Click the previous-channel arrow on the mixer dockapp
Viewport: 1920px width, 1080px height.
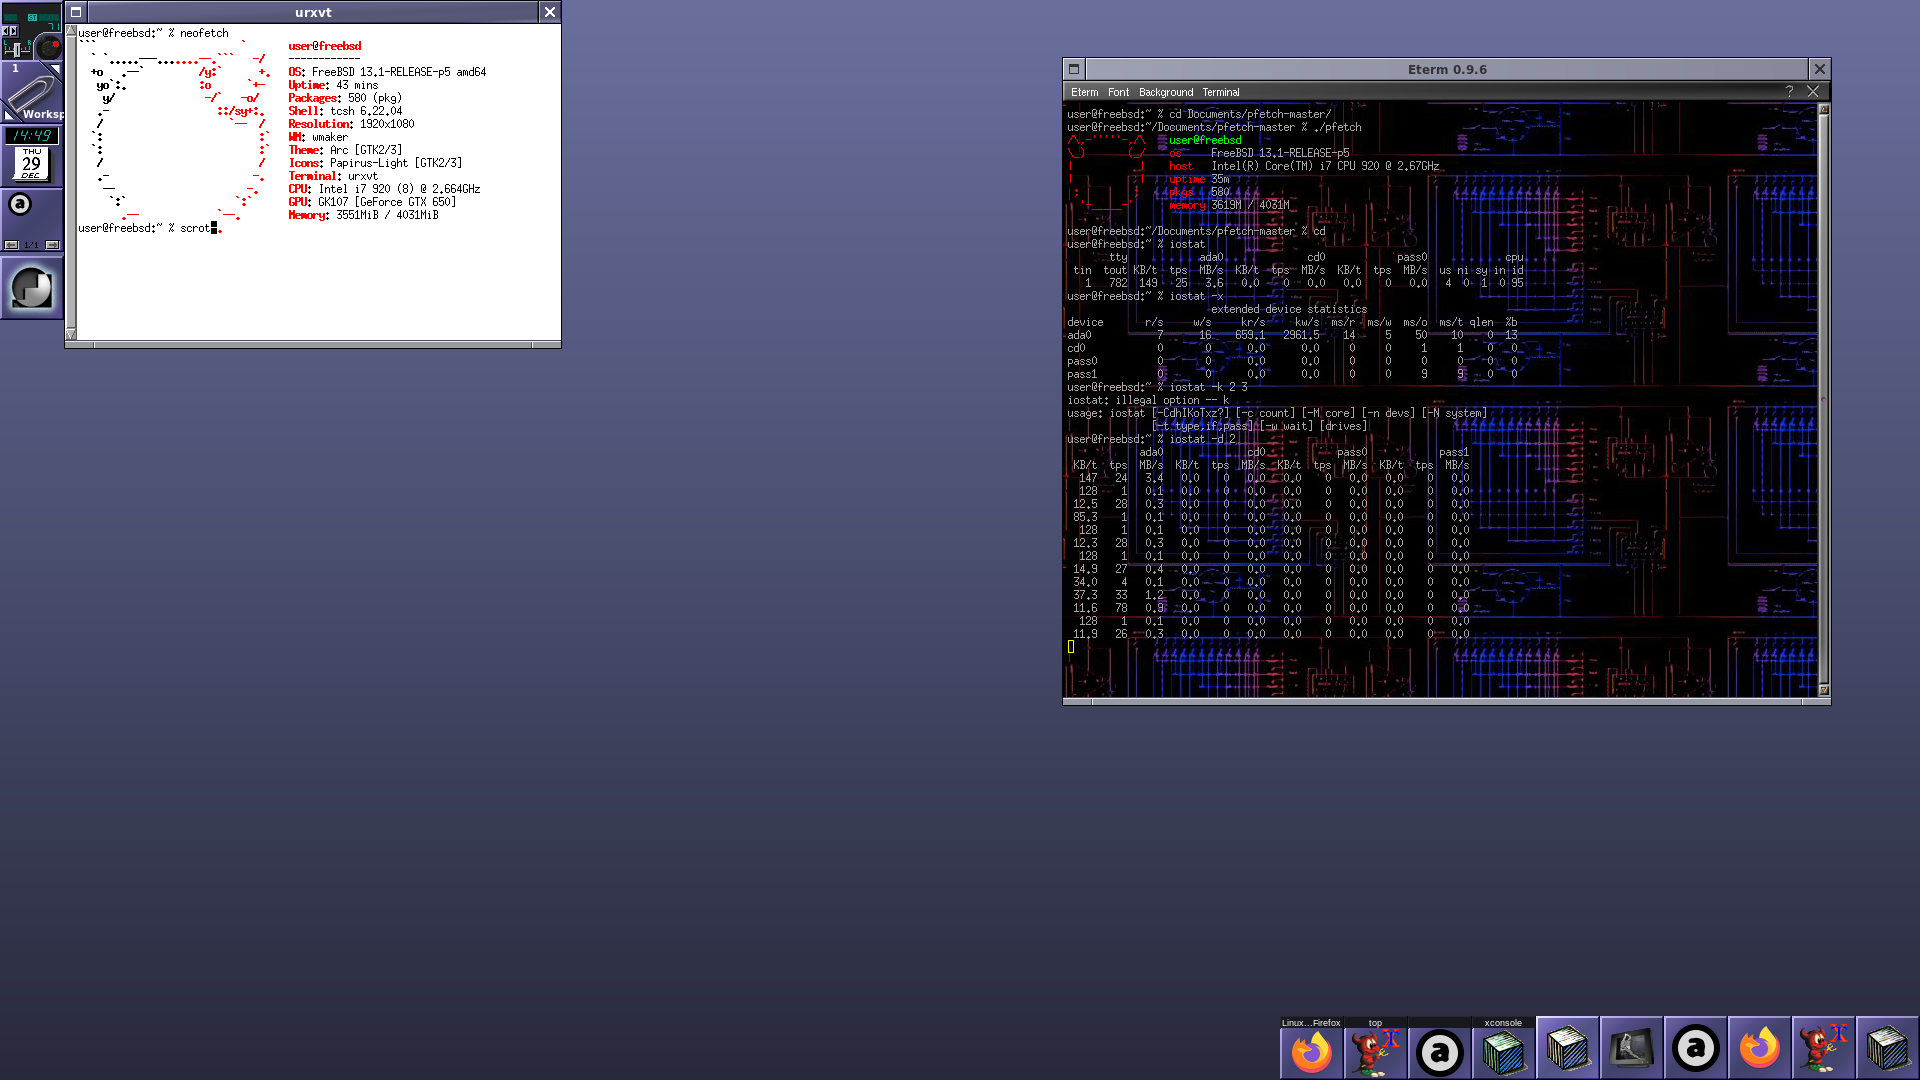point(5,31)
